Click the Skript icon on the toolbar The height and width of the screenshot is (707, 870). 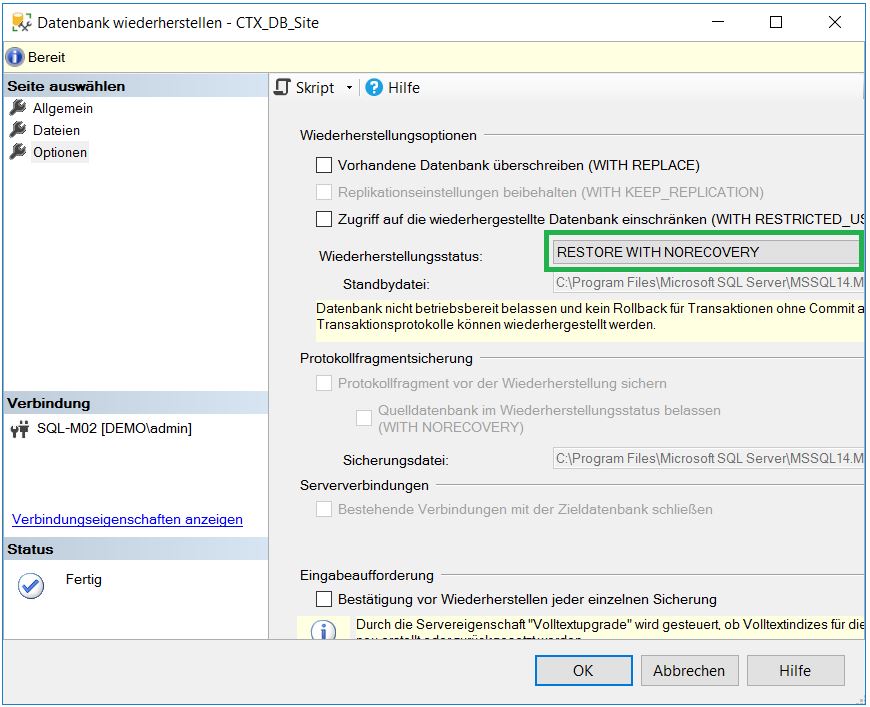283,87
